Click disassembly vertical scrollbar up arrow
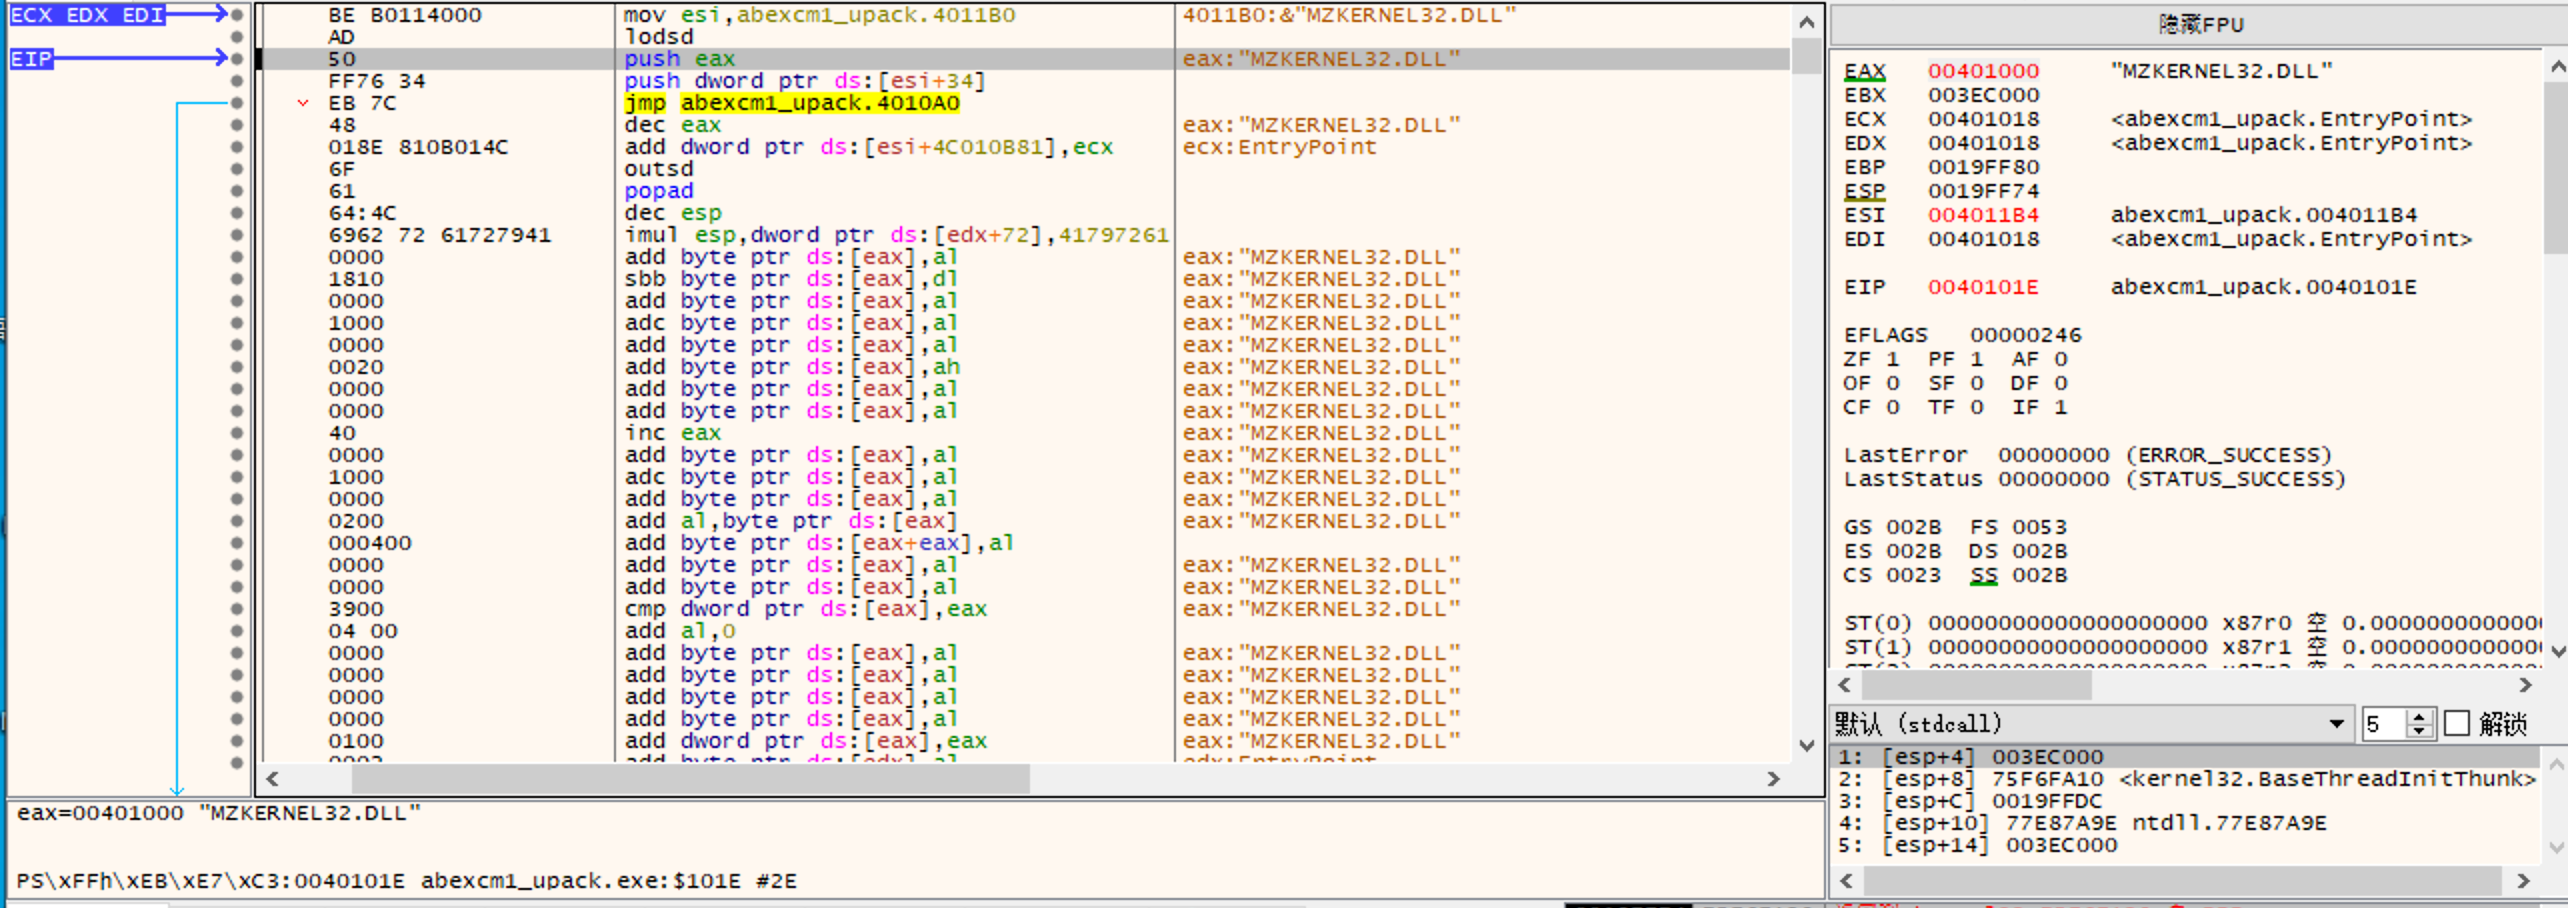Screen dimensions: 2568x908 (1806, 22)
